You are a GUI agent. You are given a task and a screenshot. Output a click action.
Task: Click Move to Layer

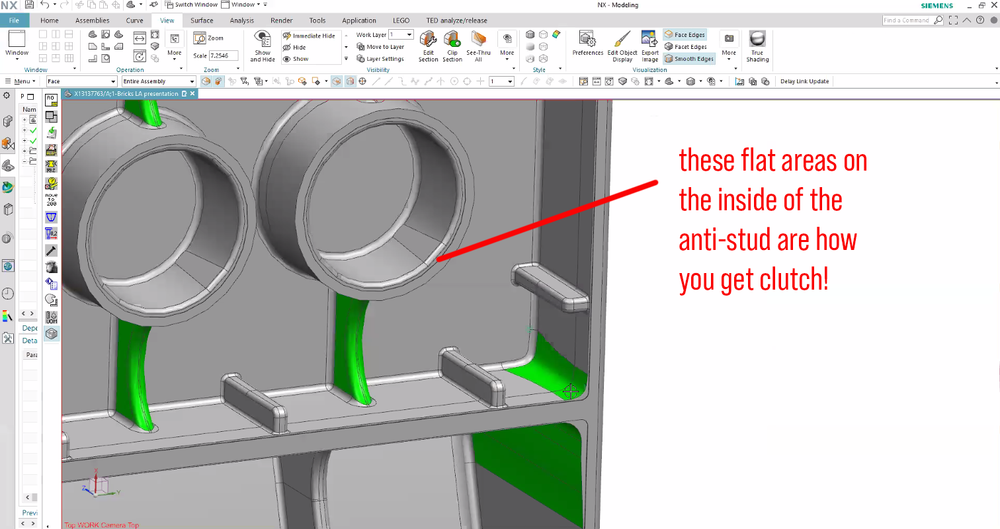381,47
